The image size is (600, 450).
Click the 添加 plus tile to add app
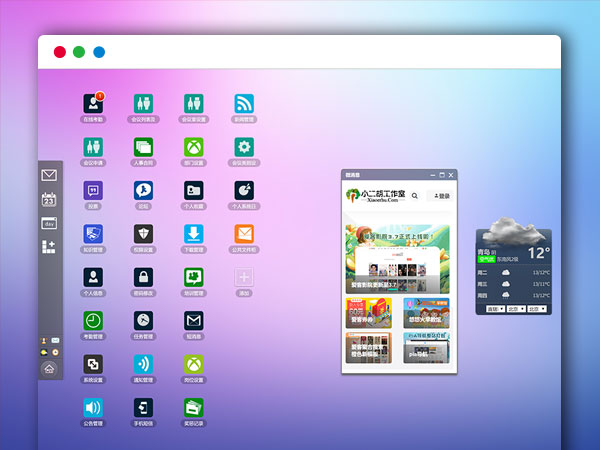coord(244,277)
